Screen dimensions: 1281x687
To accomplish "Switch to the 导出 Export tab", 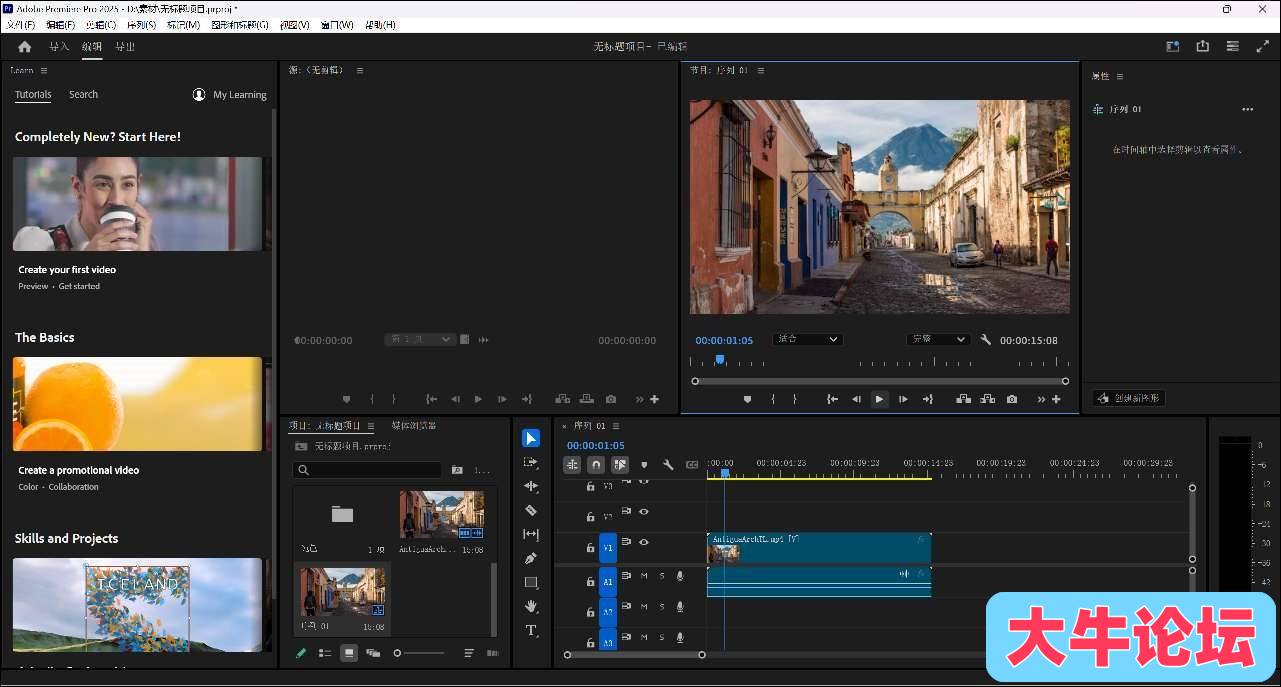I will point(125,46).
